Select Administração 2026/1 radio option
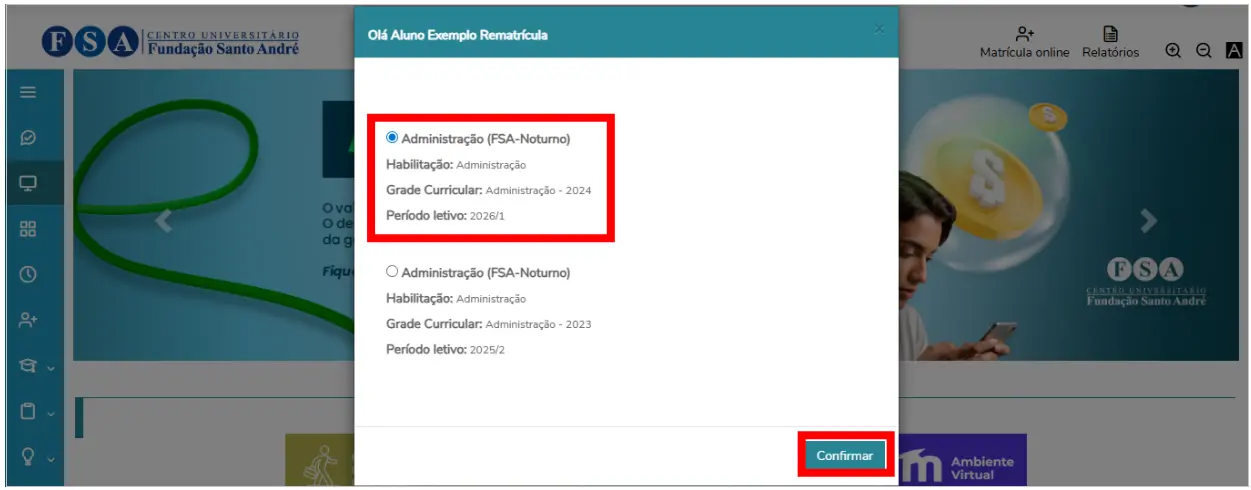This screenshot has width=1251, height=490. click(392, 138)
